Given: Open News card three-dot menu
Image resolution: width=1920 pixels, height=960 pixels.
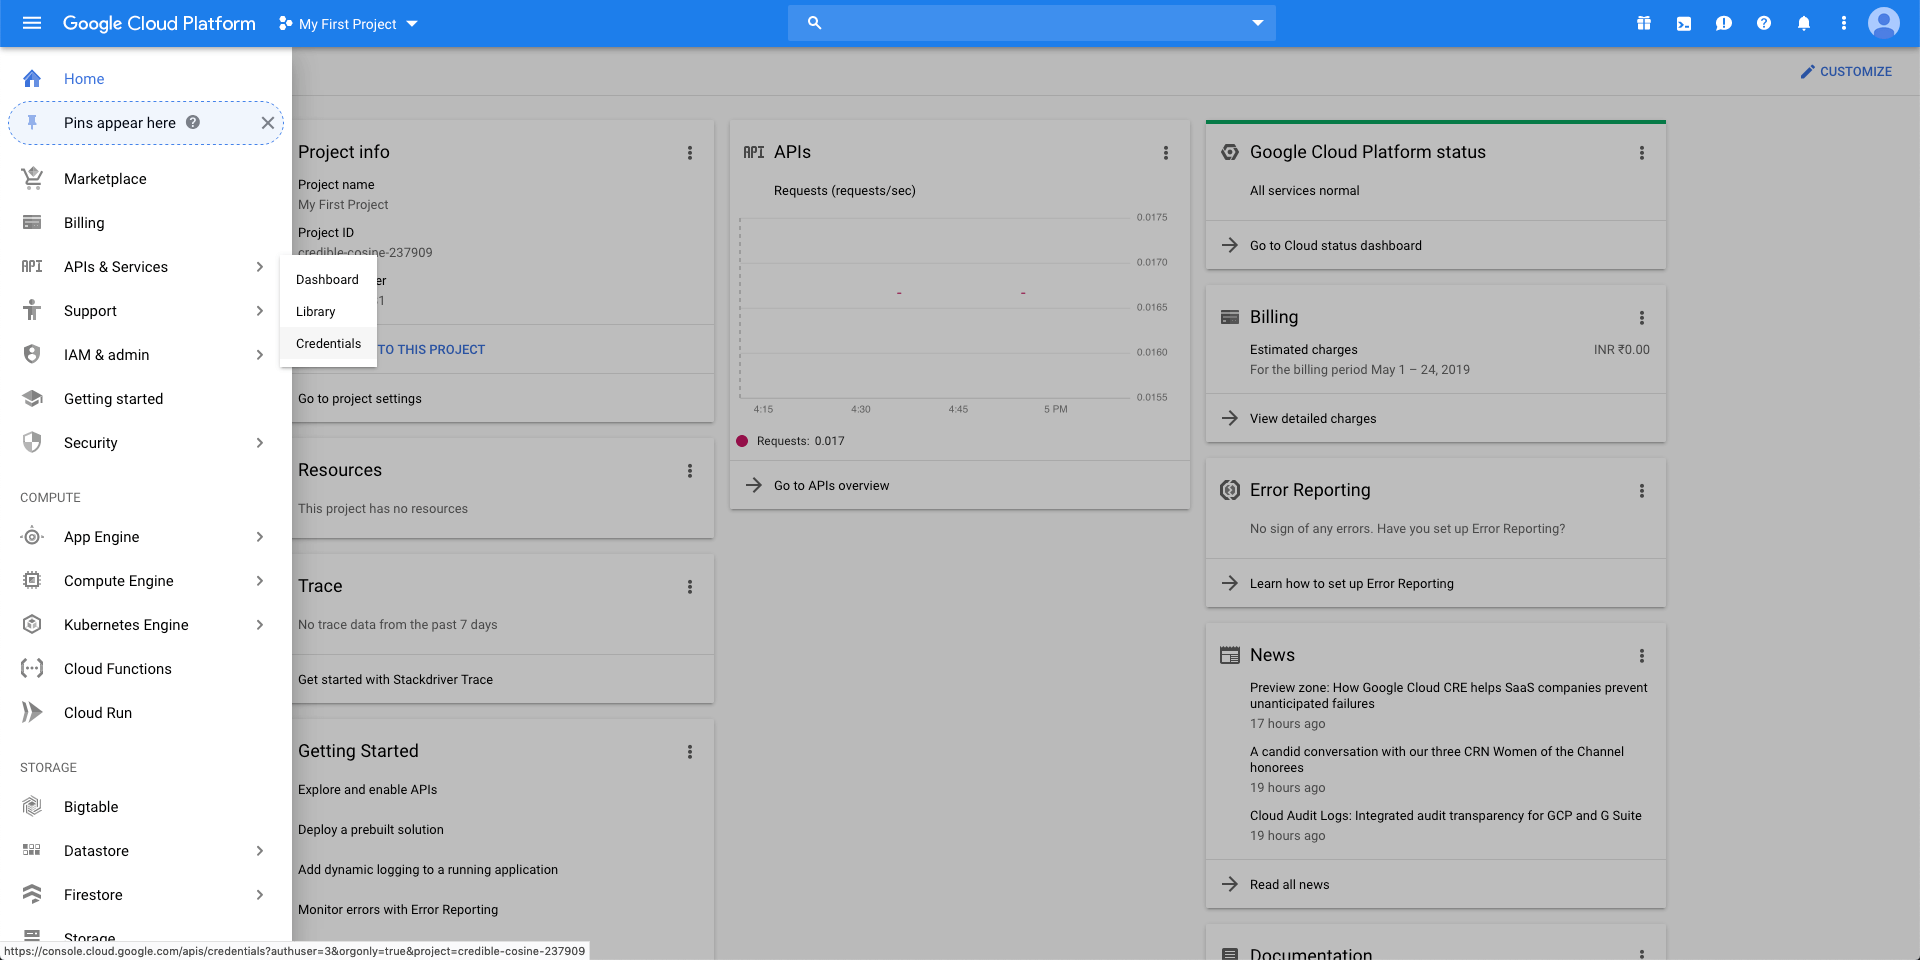Looking at the screenshot, I should pos(1642,656).
